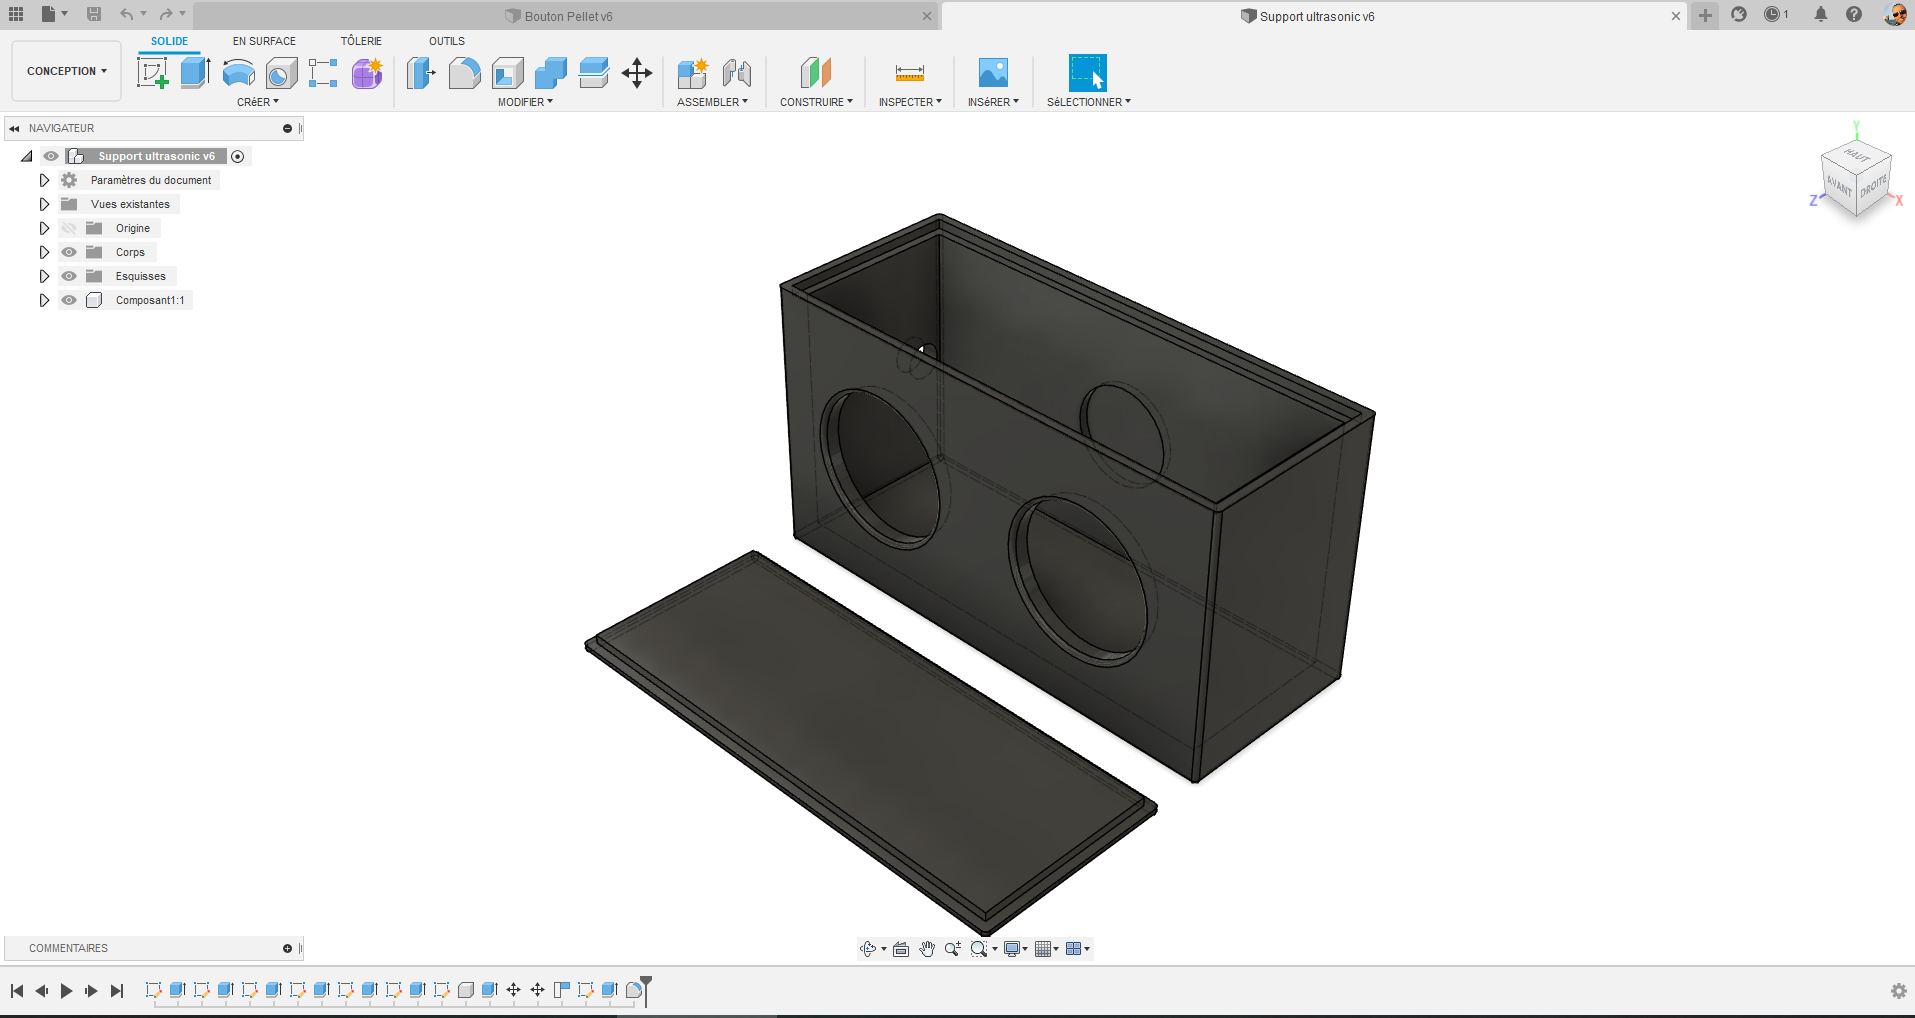Click the timeline end marker
1915x1018 pixels.
646,990
